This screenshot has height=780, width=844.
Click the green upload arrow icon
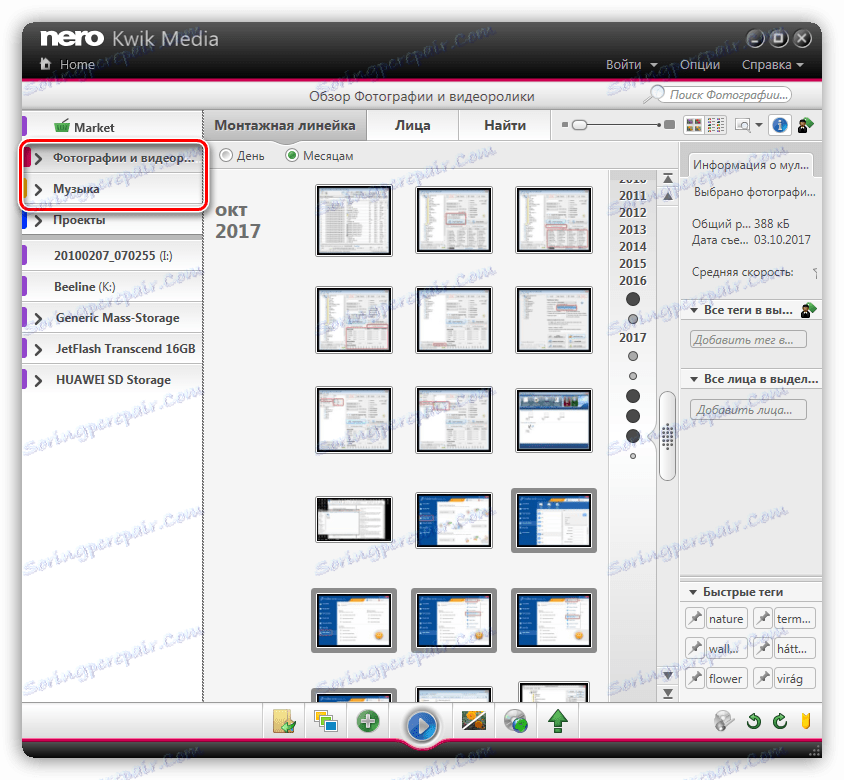click(557, 720)
